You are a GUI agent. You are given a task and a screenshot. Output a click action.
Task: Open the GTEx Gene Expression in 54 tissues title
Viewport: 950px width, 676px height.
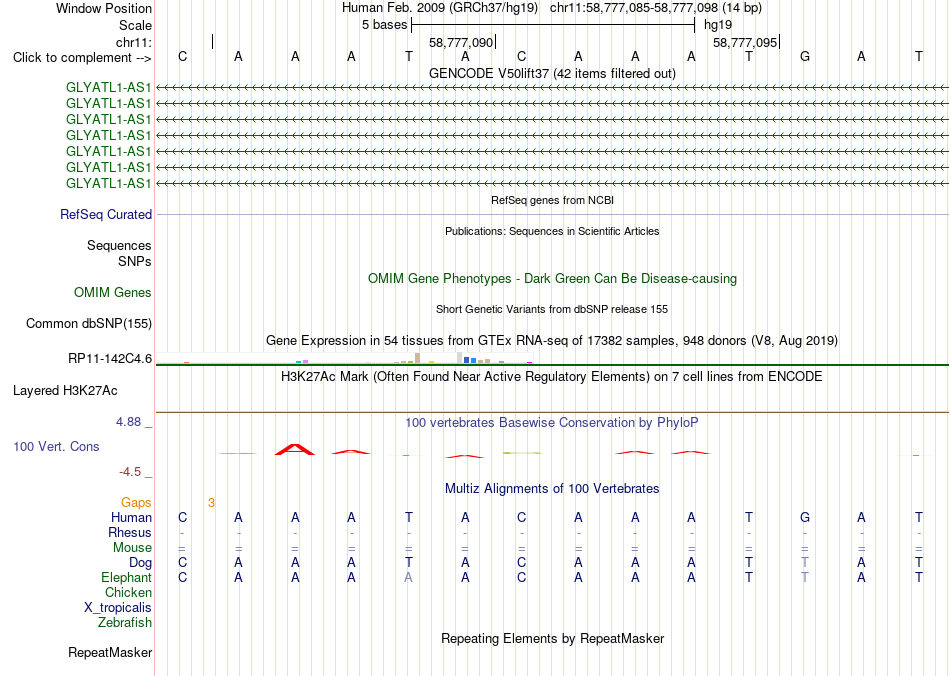click(552, 340)
